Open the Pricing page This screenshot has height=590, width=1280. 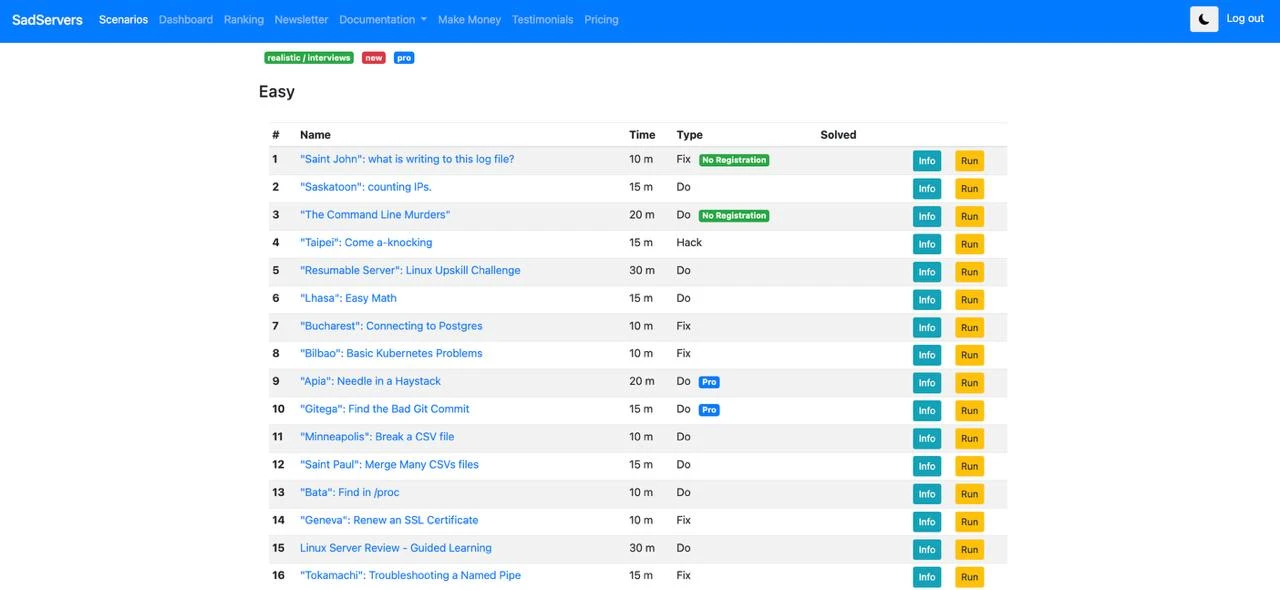click(601, 19)
